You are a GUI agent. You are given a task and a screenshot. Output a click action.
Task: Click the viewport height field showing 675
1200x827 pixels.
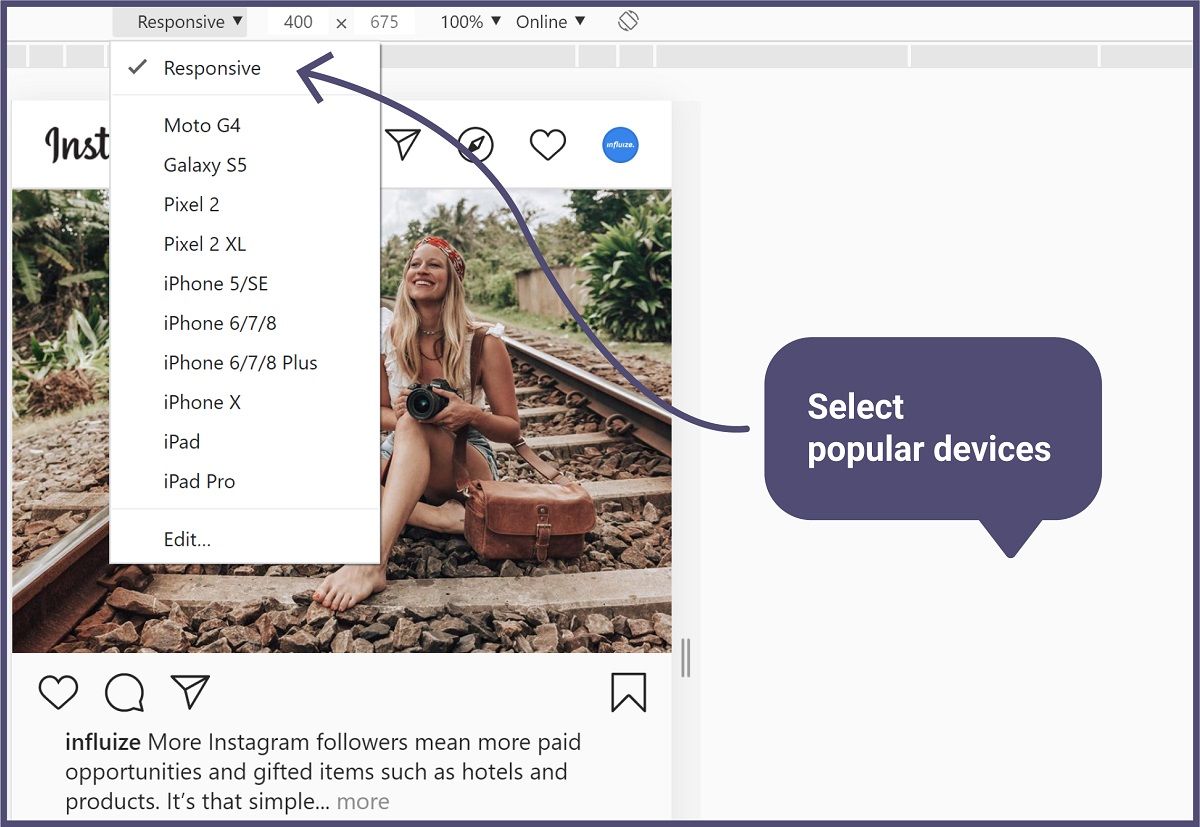click(385, 22)
